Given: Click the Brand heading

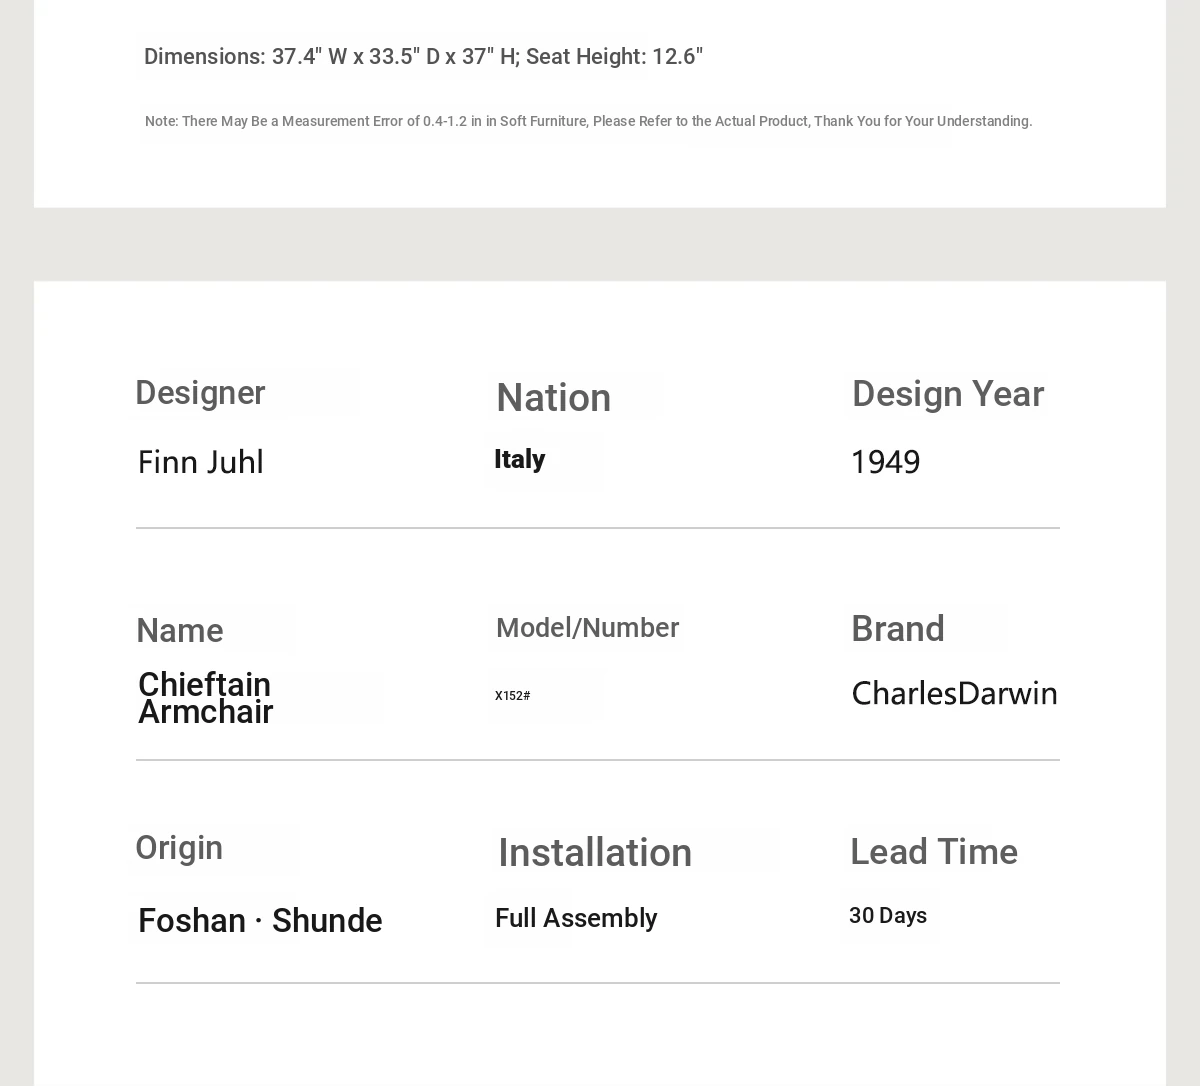Looking at the screenshot, I should 897,629.
